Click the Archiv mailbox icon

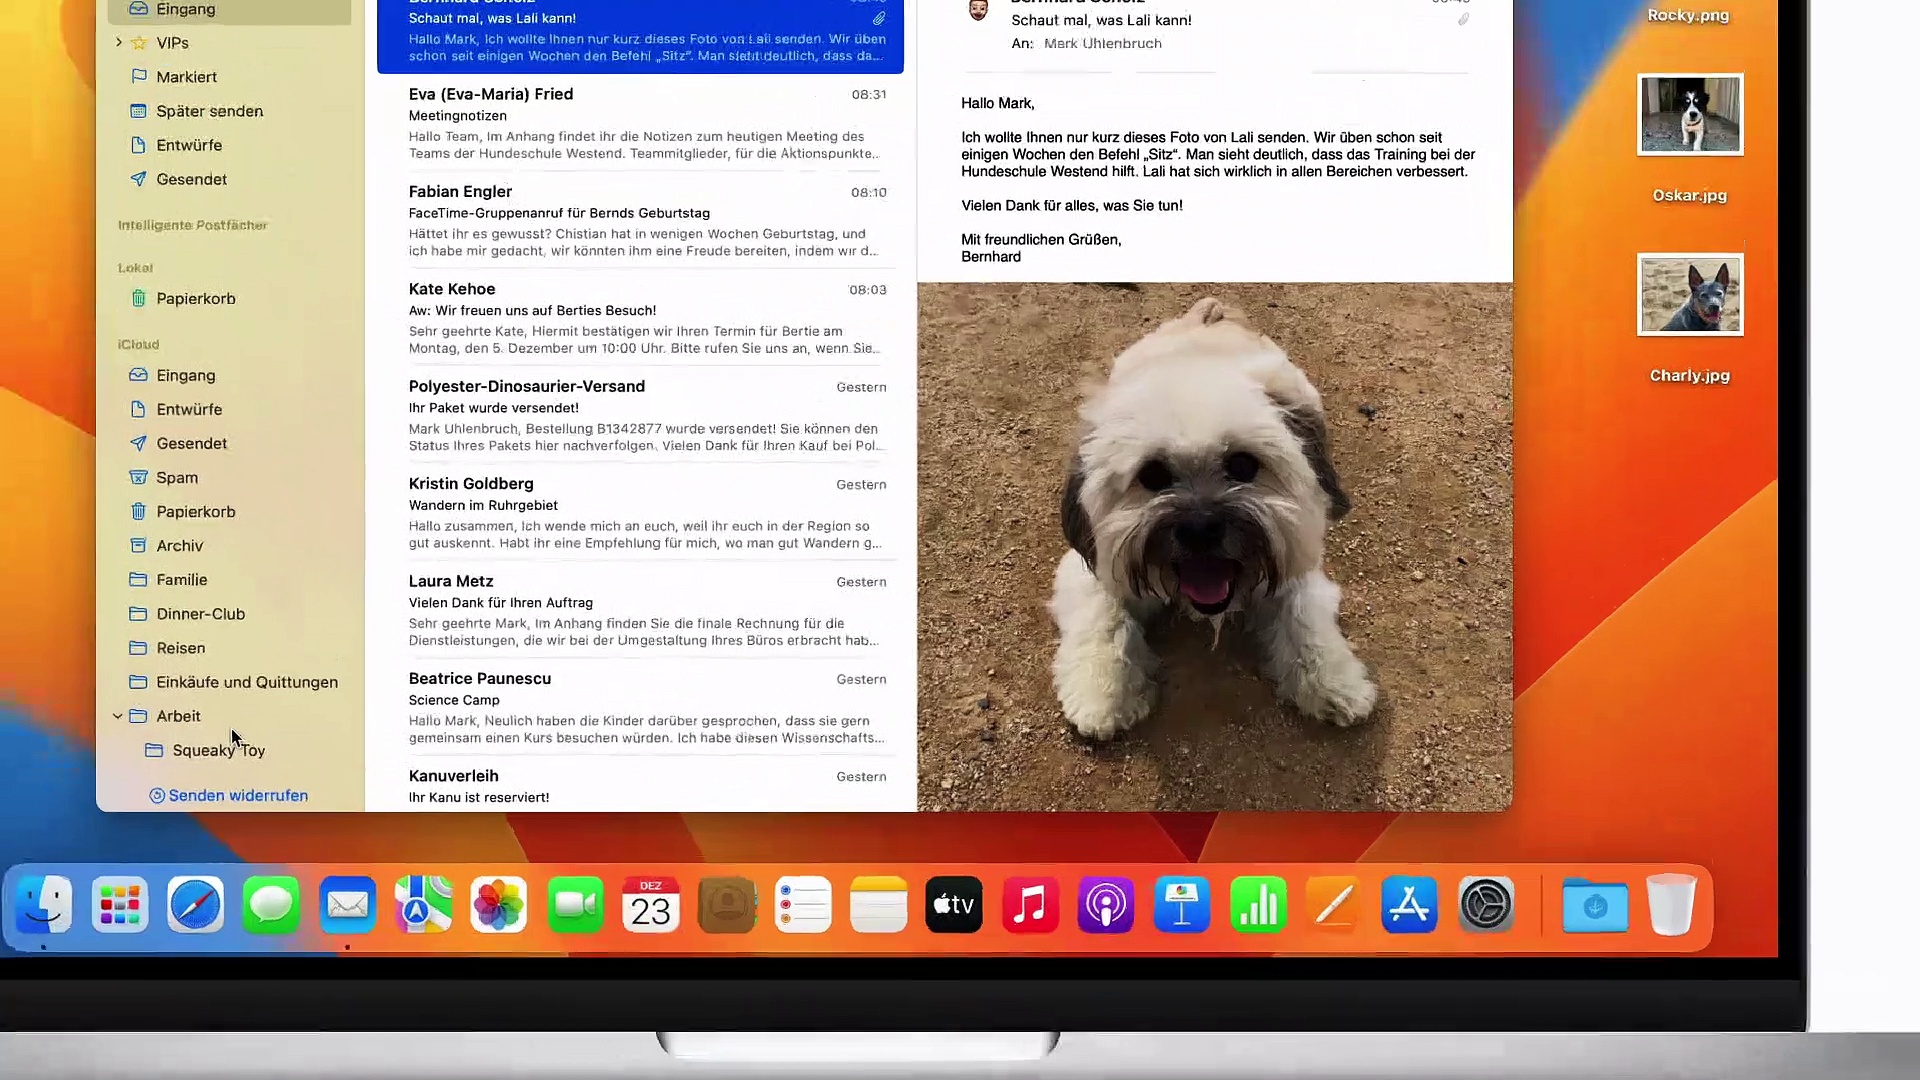click(x=139, y=546)
